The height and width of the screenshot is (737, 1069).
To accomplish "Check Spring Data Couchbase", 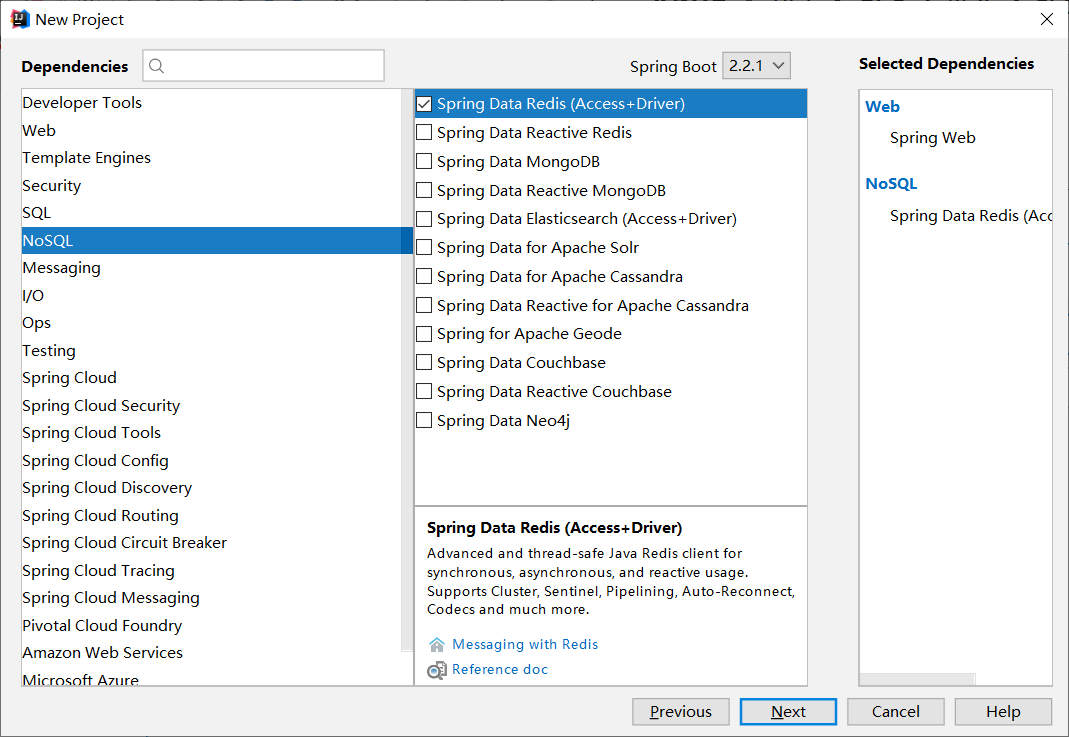I will (x=424, y=363).
